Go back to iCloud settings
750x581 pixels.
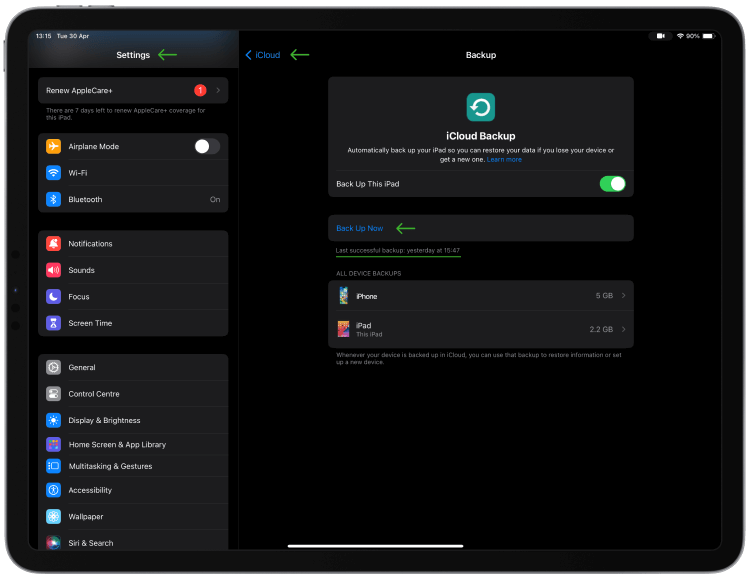pos(263,55)
